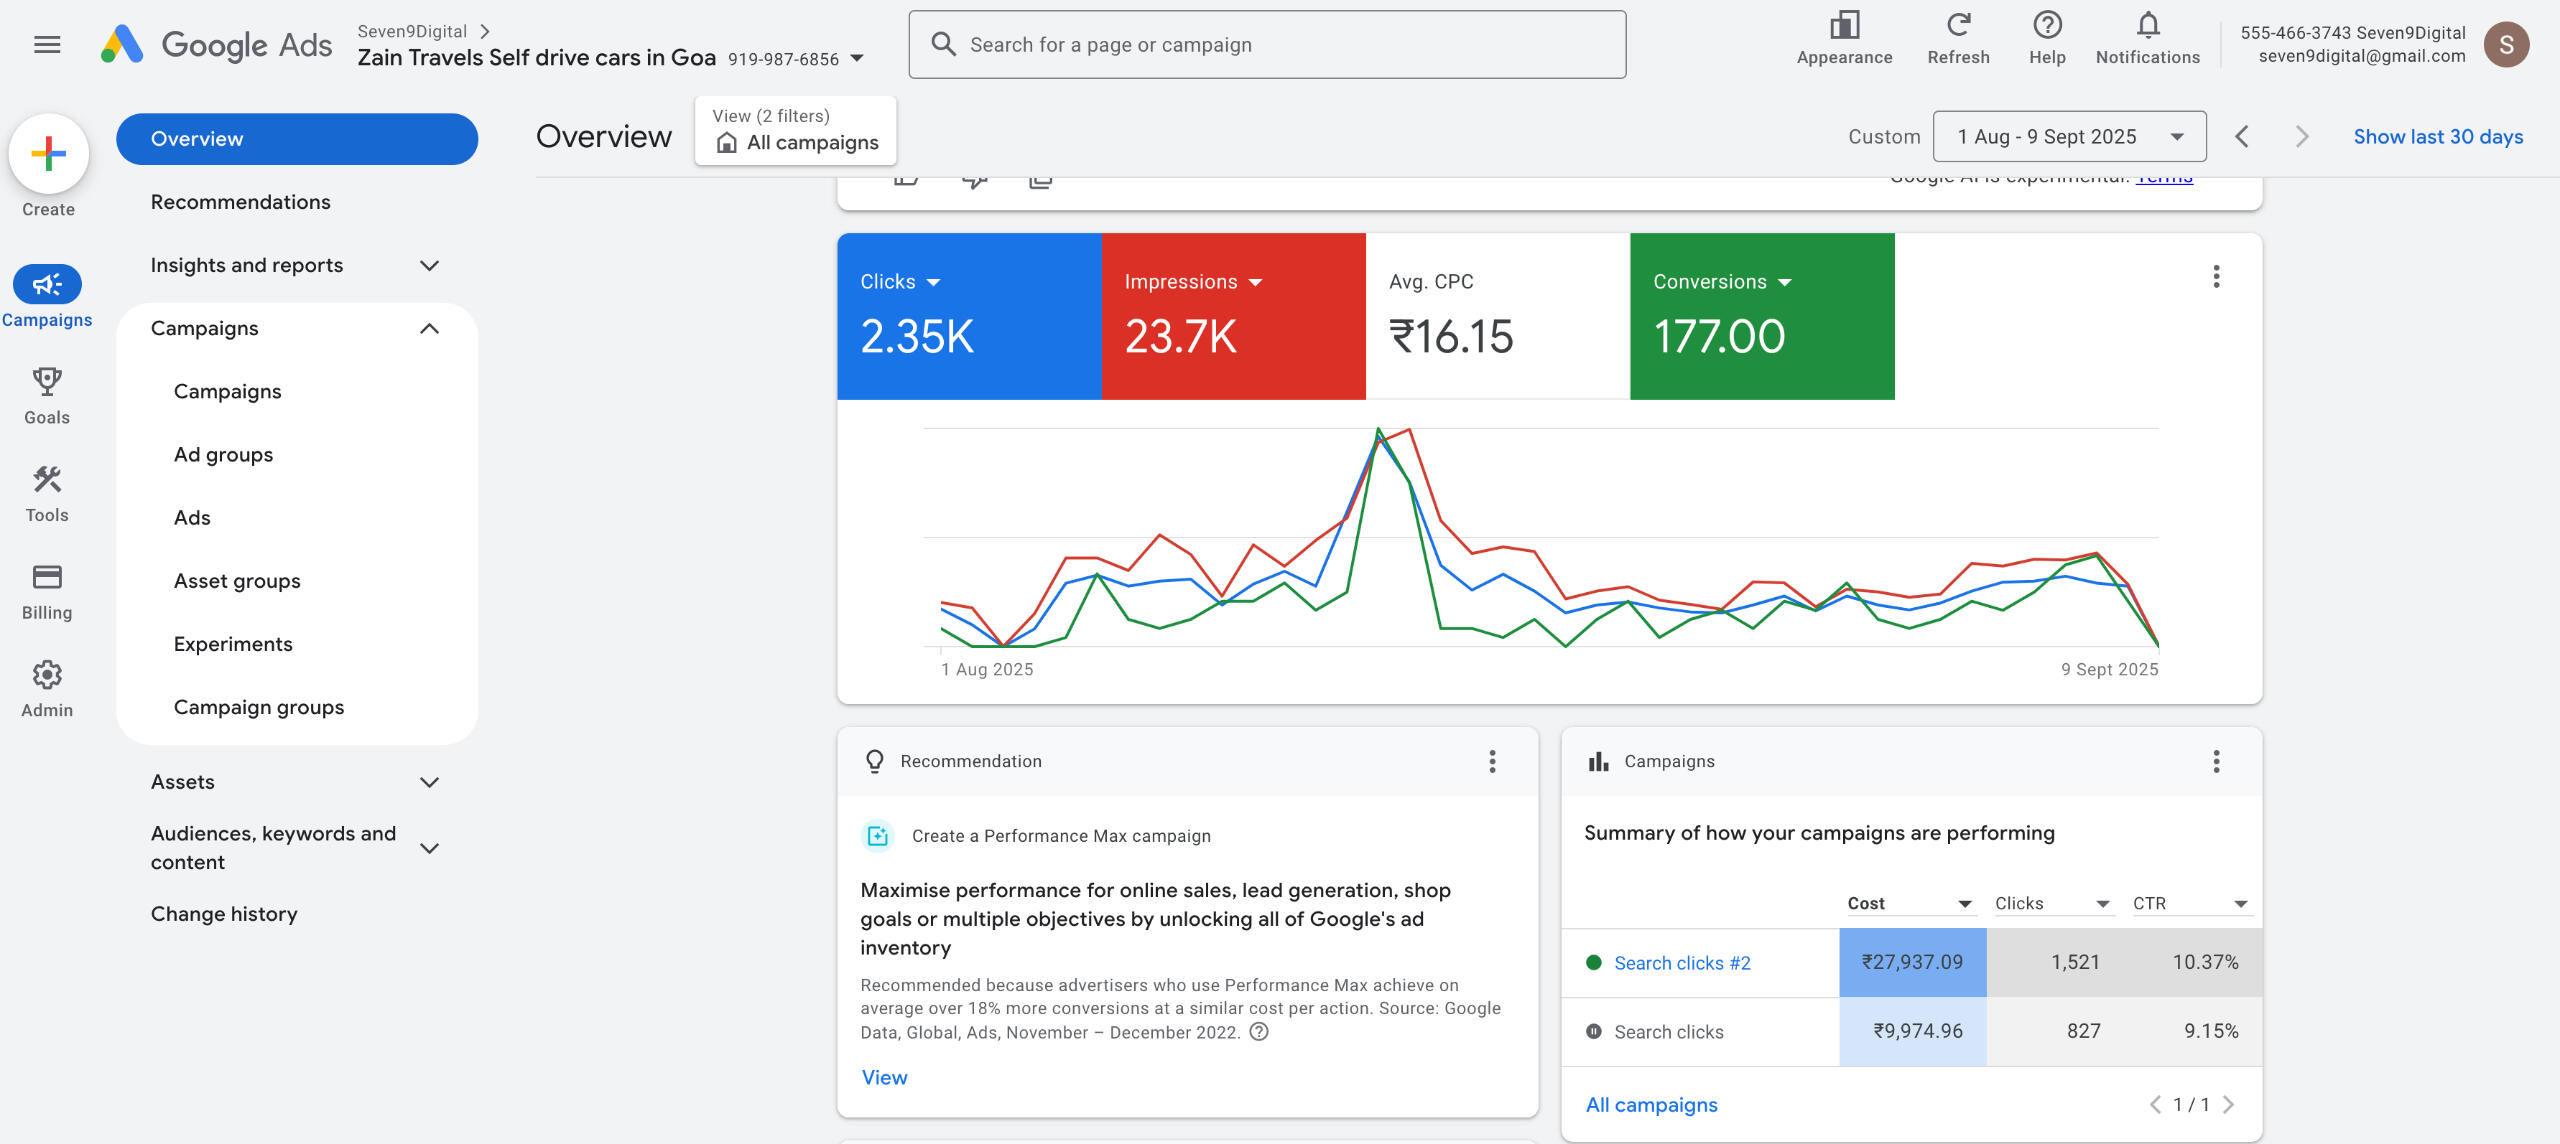Click Show last 30 days link
Image resolution: width=2560 pixels, height=1144 pixels.
2437,137
